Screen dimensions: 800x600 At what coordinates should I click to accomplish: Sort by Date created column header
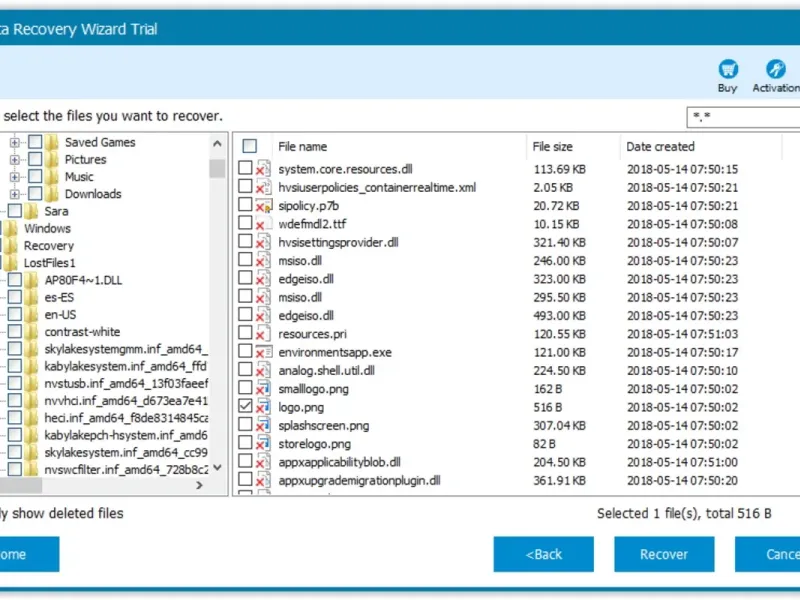tap(660, 146)
